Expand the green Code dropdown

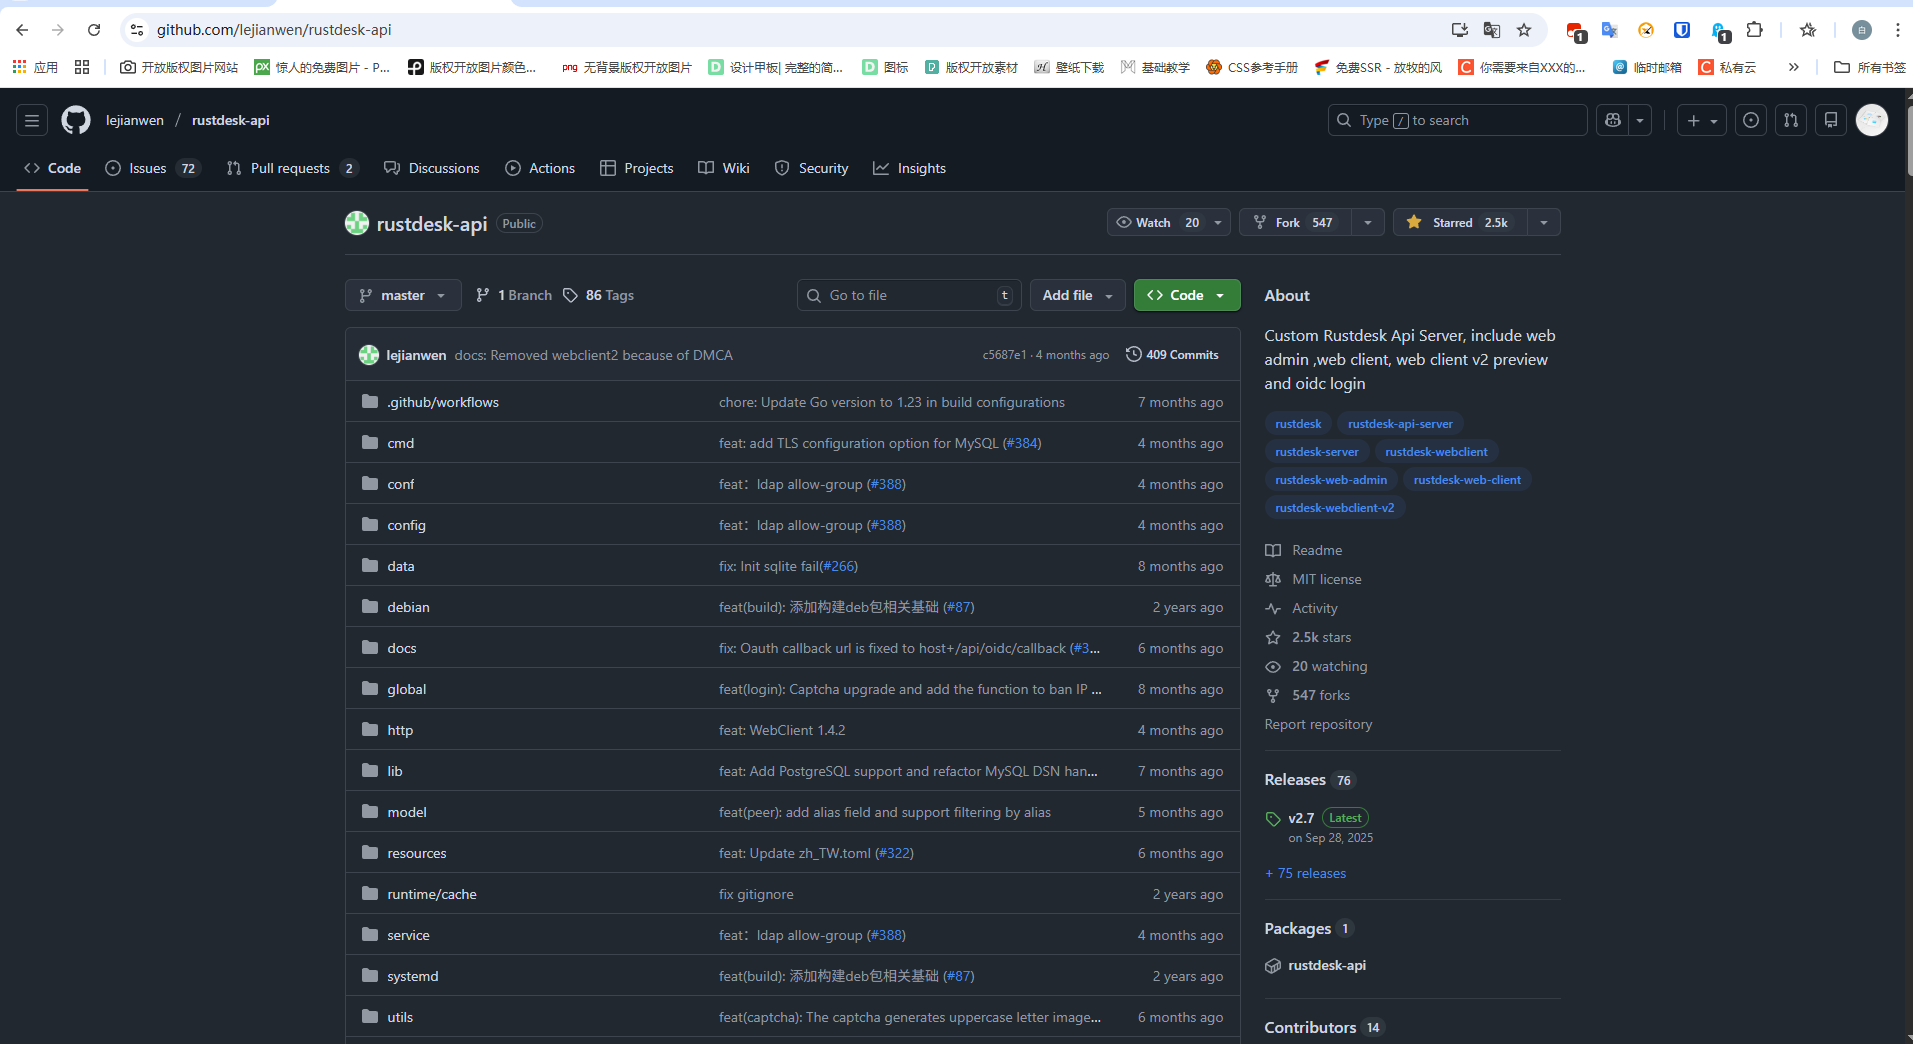pyautogui.click(x=1186, y=295)
